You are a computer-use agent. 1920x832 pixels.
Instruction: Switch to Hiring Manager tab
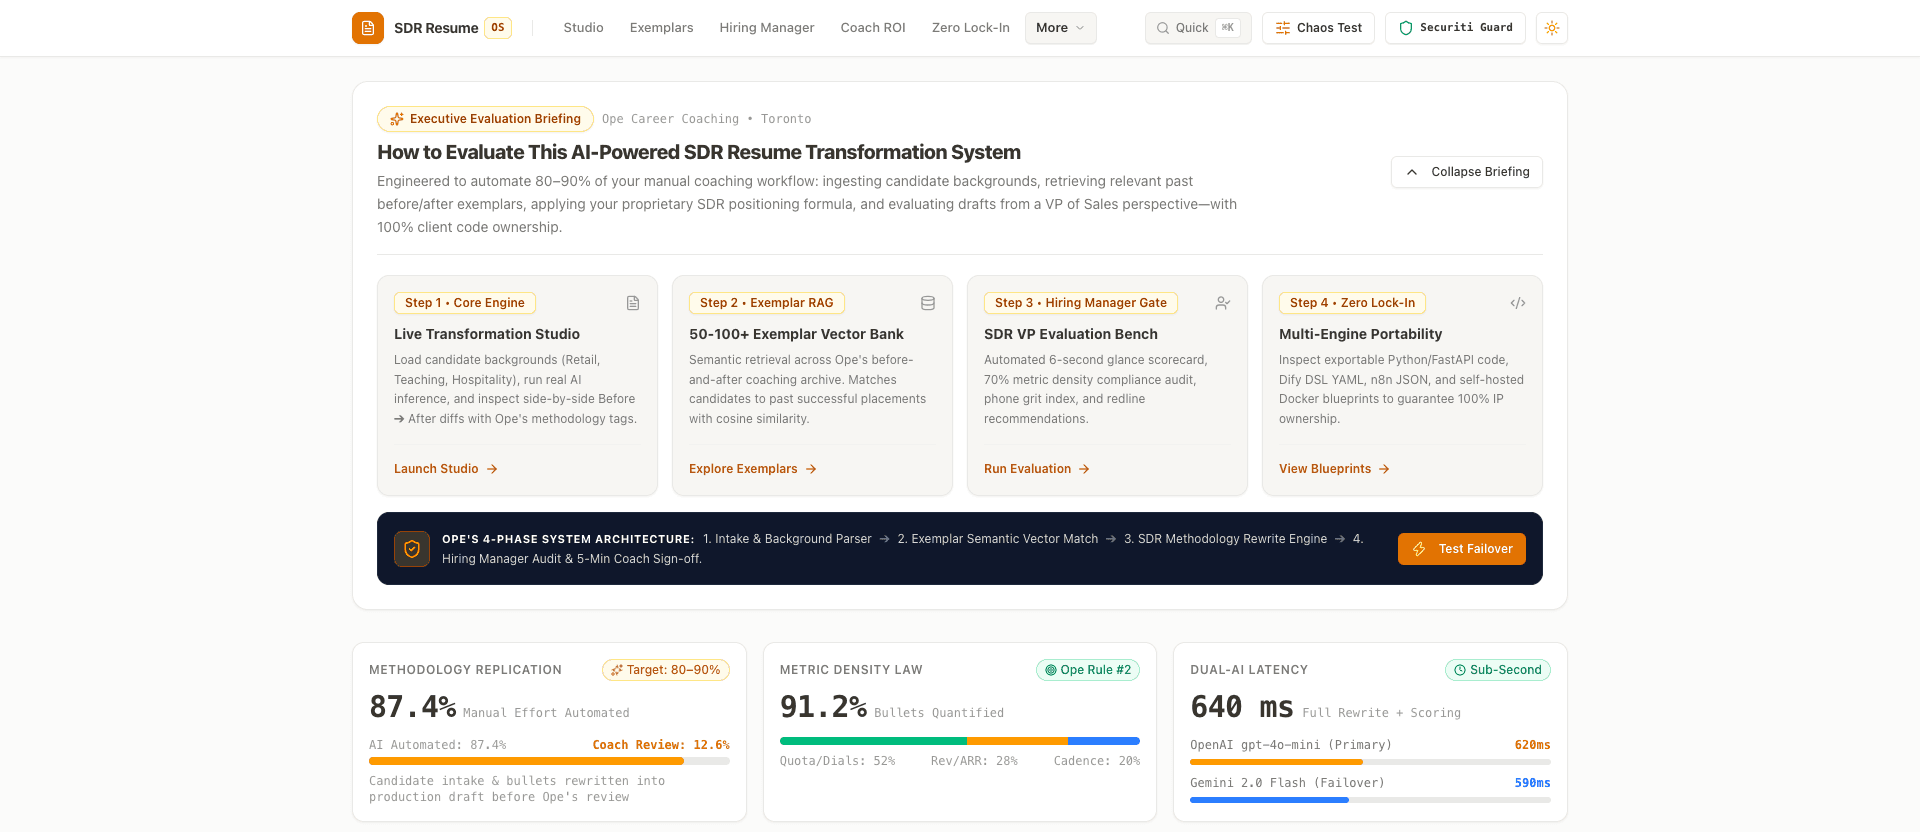coord(767,28)
